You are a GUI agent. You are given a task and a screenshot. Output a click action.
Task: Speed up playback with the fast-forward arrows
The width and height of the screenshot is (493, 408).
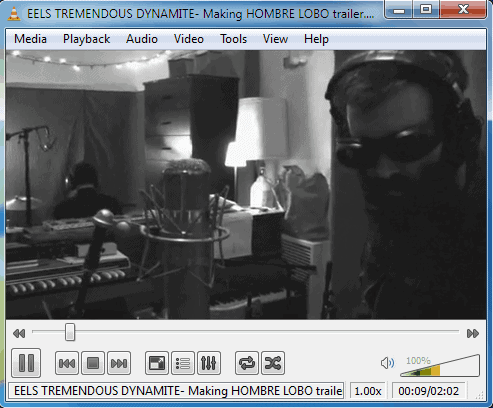(x=473, y=333)
